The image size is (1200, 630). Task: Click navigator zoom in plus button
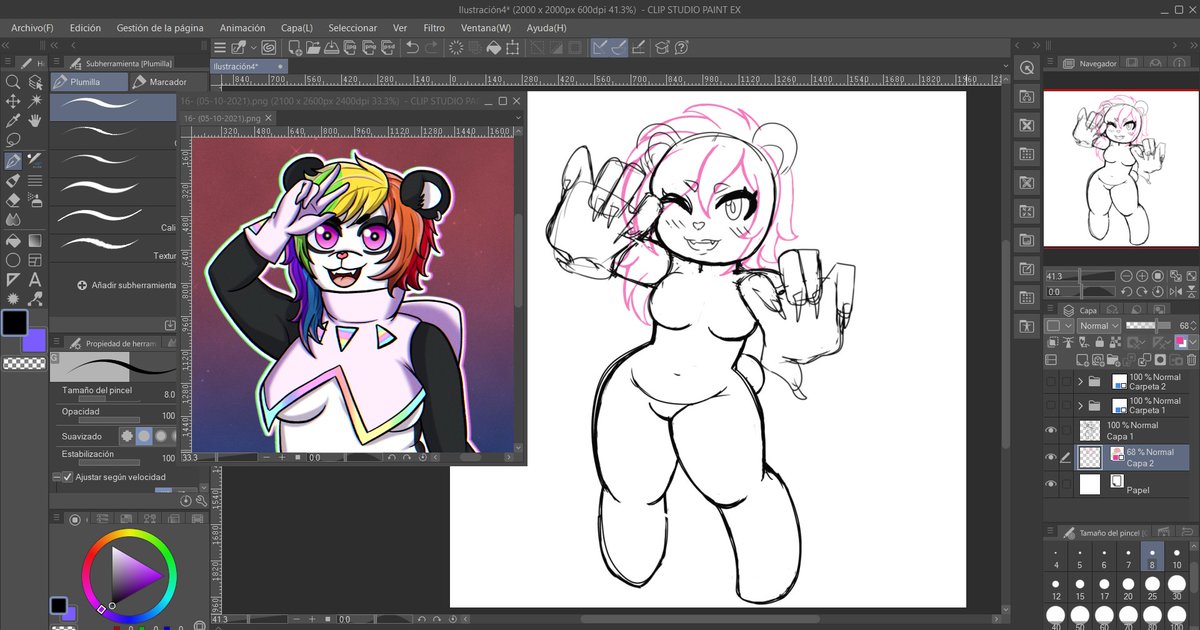(x=1142, y=276)
